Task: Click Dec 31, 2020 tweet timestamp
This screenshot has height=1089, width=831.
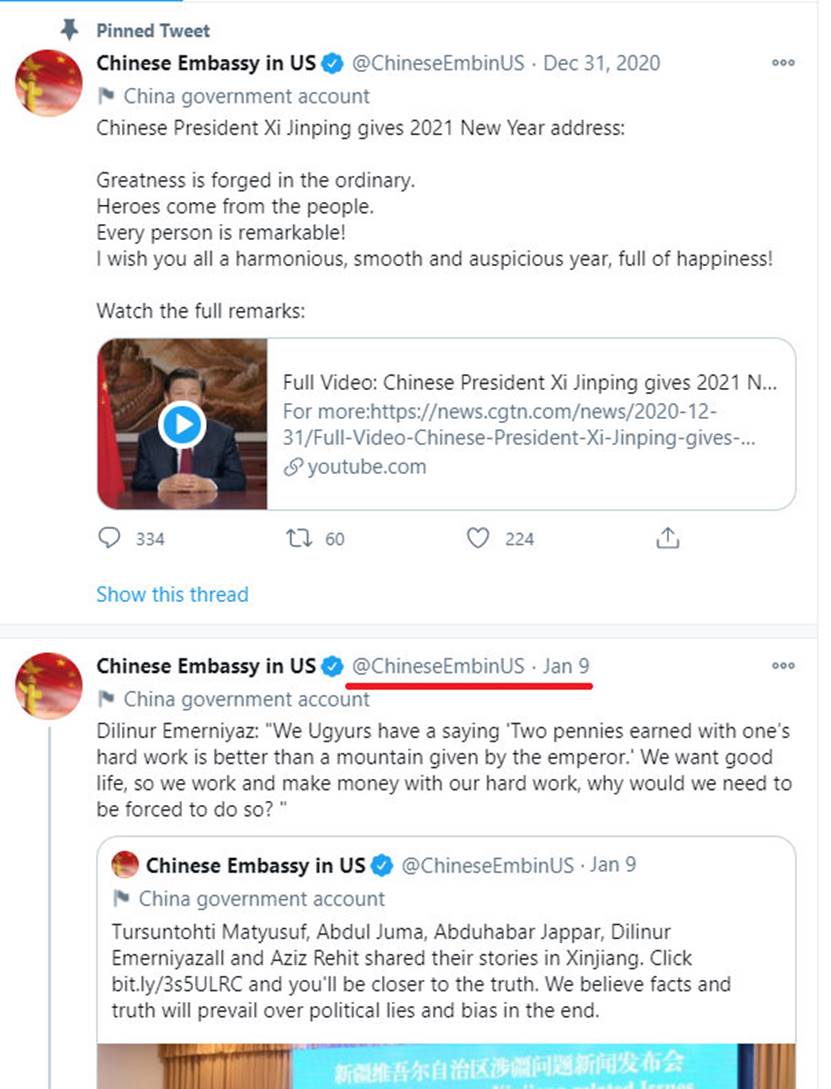Action: 602,63
